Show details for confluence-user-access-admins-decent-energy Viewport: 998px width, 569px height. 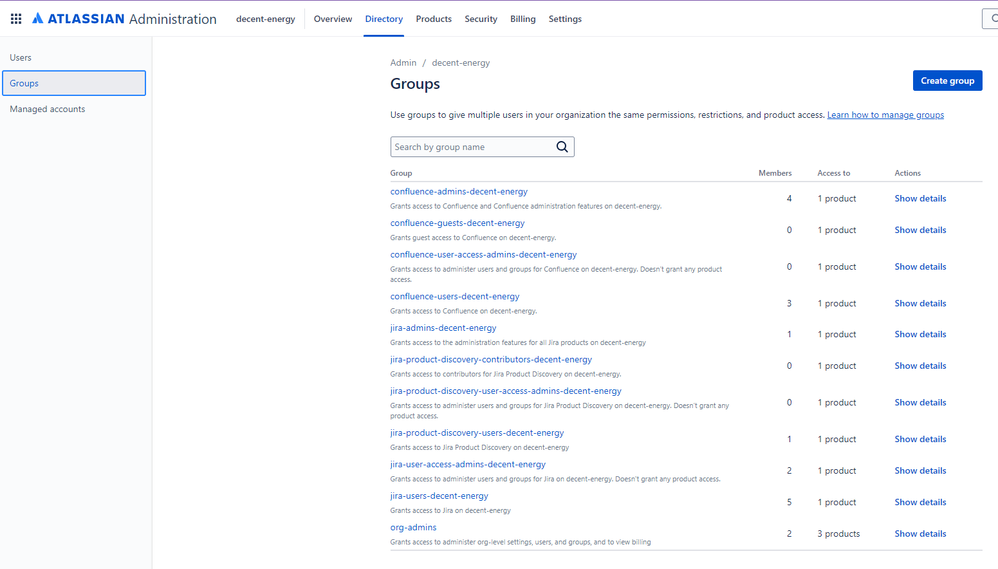pos(920,267)
